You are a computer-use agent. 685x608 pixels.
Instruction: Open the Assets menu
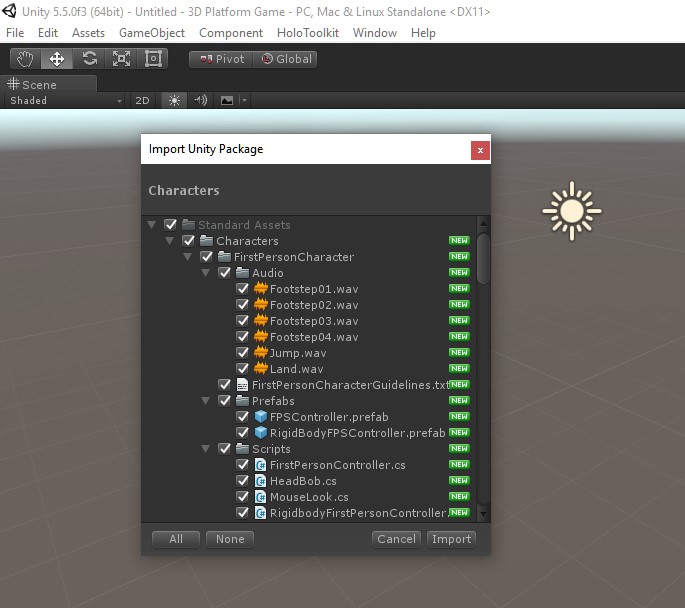(88, 33)
